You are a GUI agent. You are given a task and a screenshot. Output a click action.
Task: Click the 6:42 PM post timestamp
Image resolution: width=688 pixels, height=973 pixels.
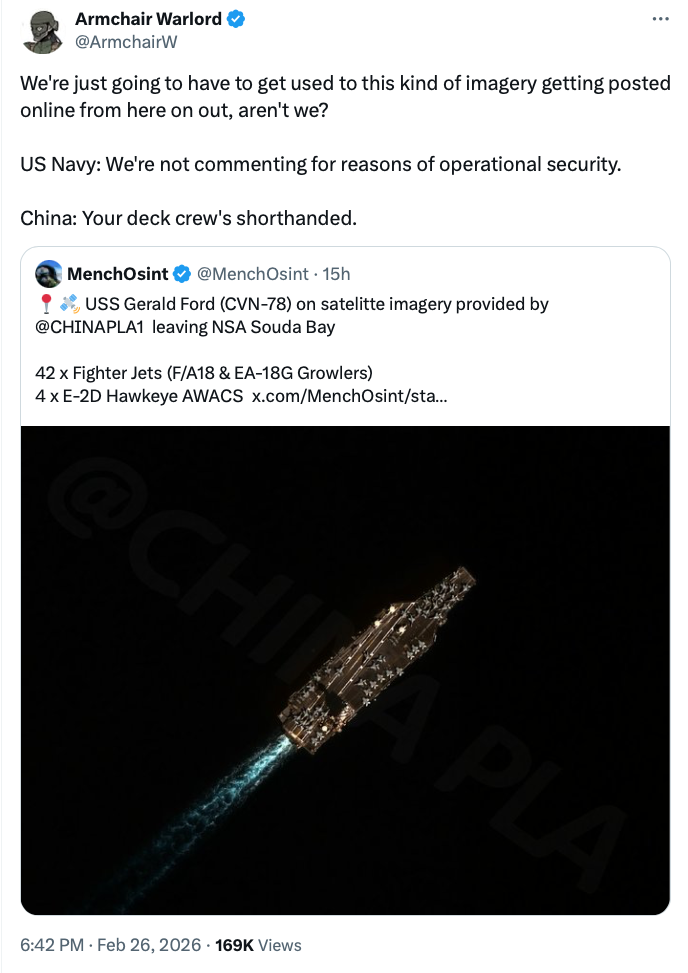point(53,944)
